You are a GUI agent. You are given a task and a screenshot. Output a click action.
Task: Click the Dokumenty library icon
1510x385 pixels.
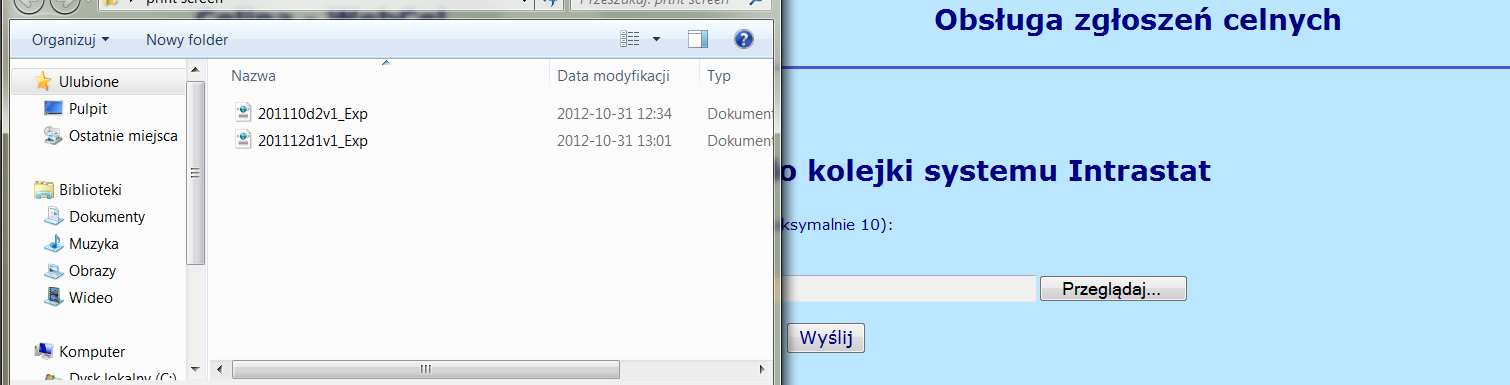point(53,217)
